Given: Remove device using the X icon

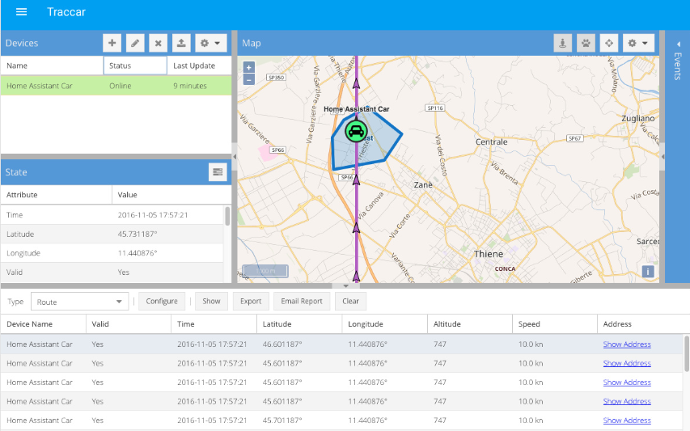Looking at the screenshot, I should 158,43.
